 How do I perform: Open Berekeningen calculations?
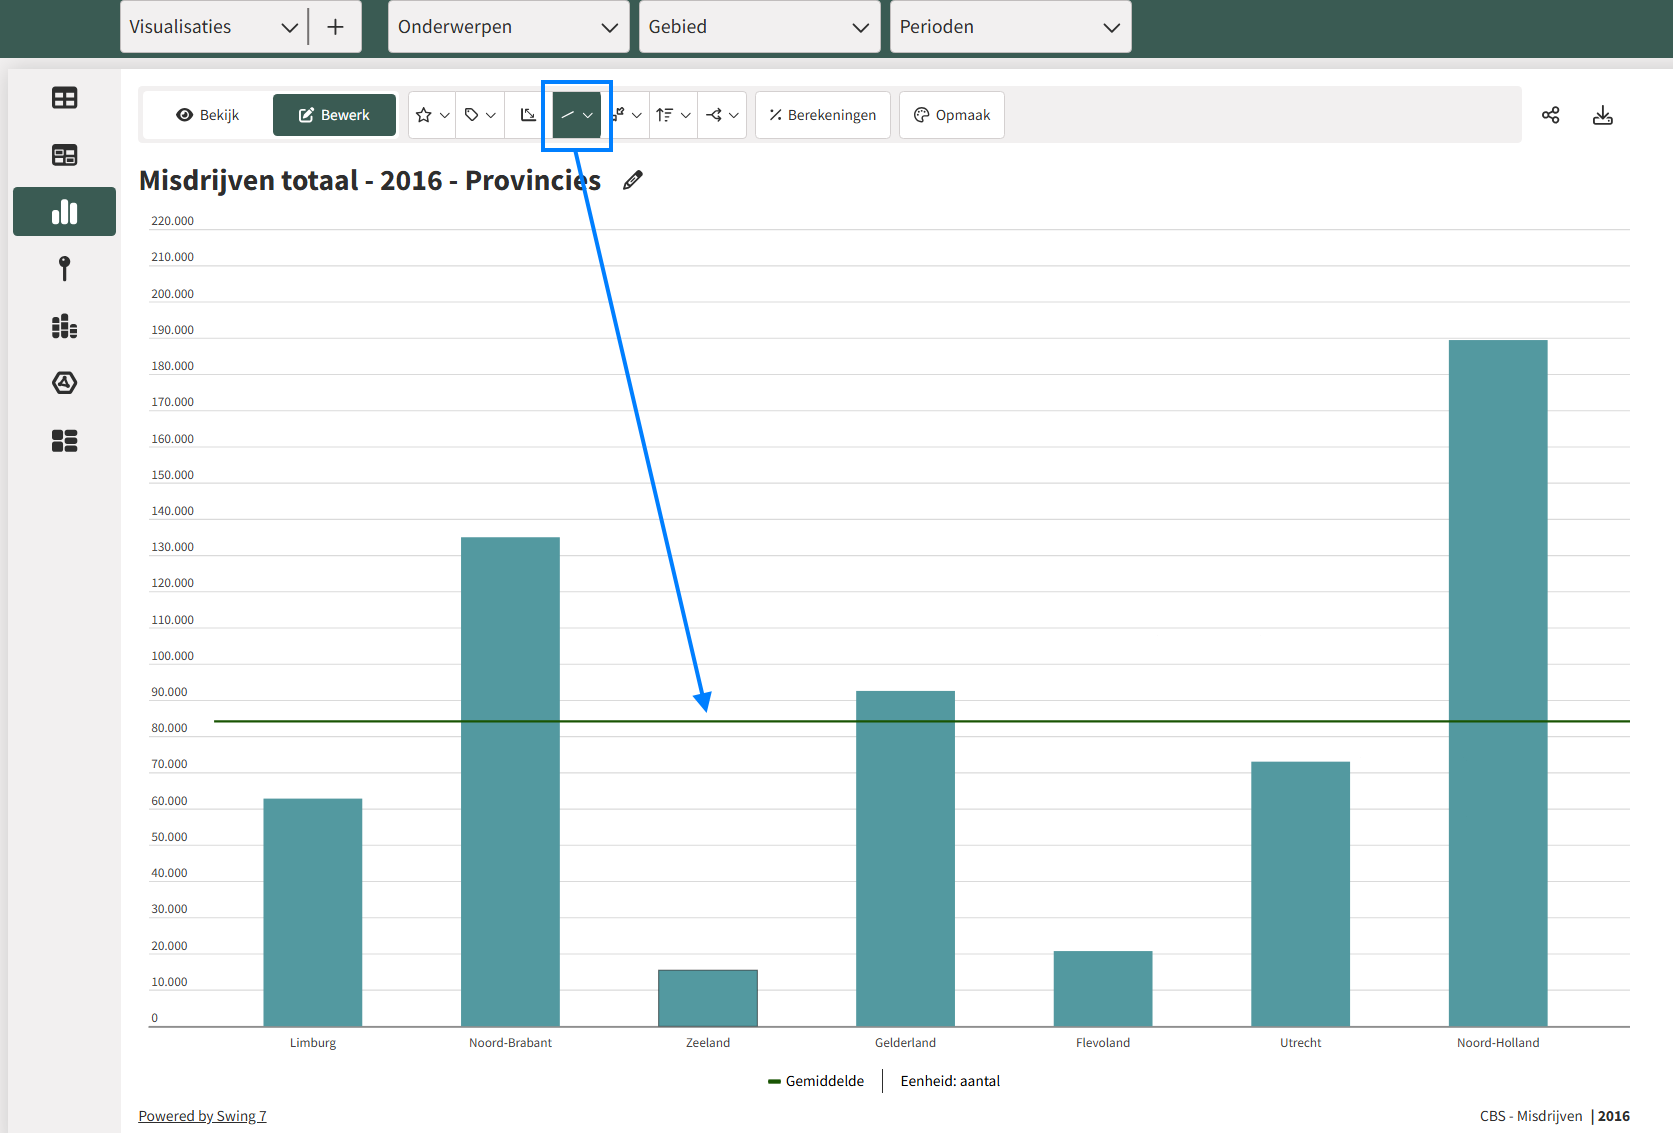pos(822,115)
